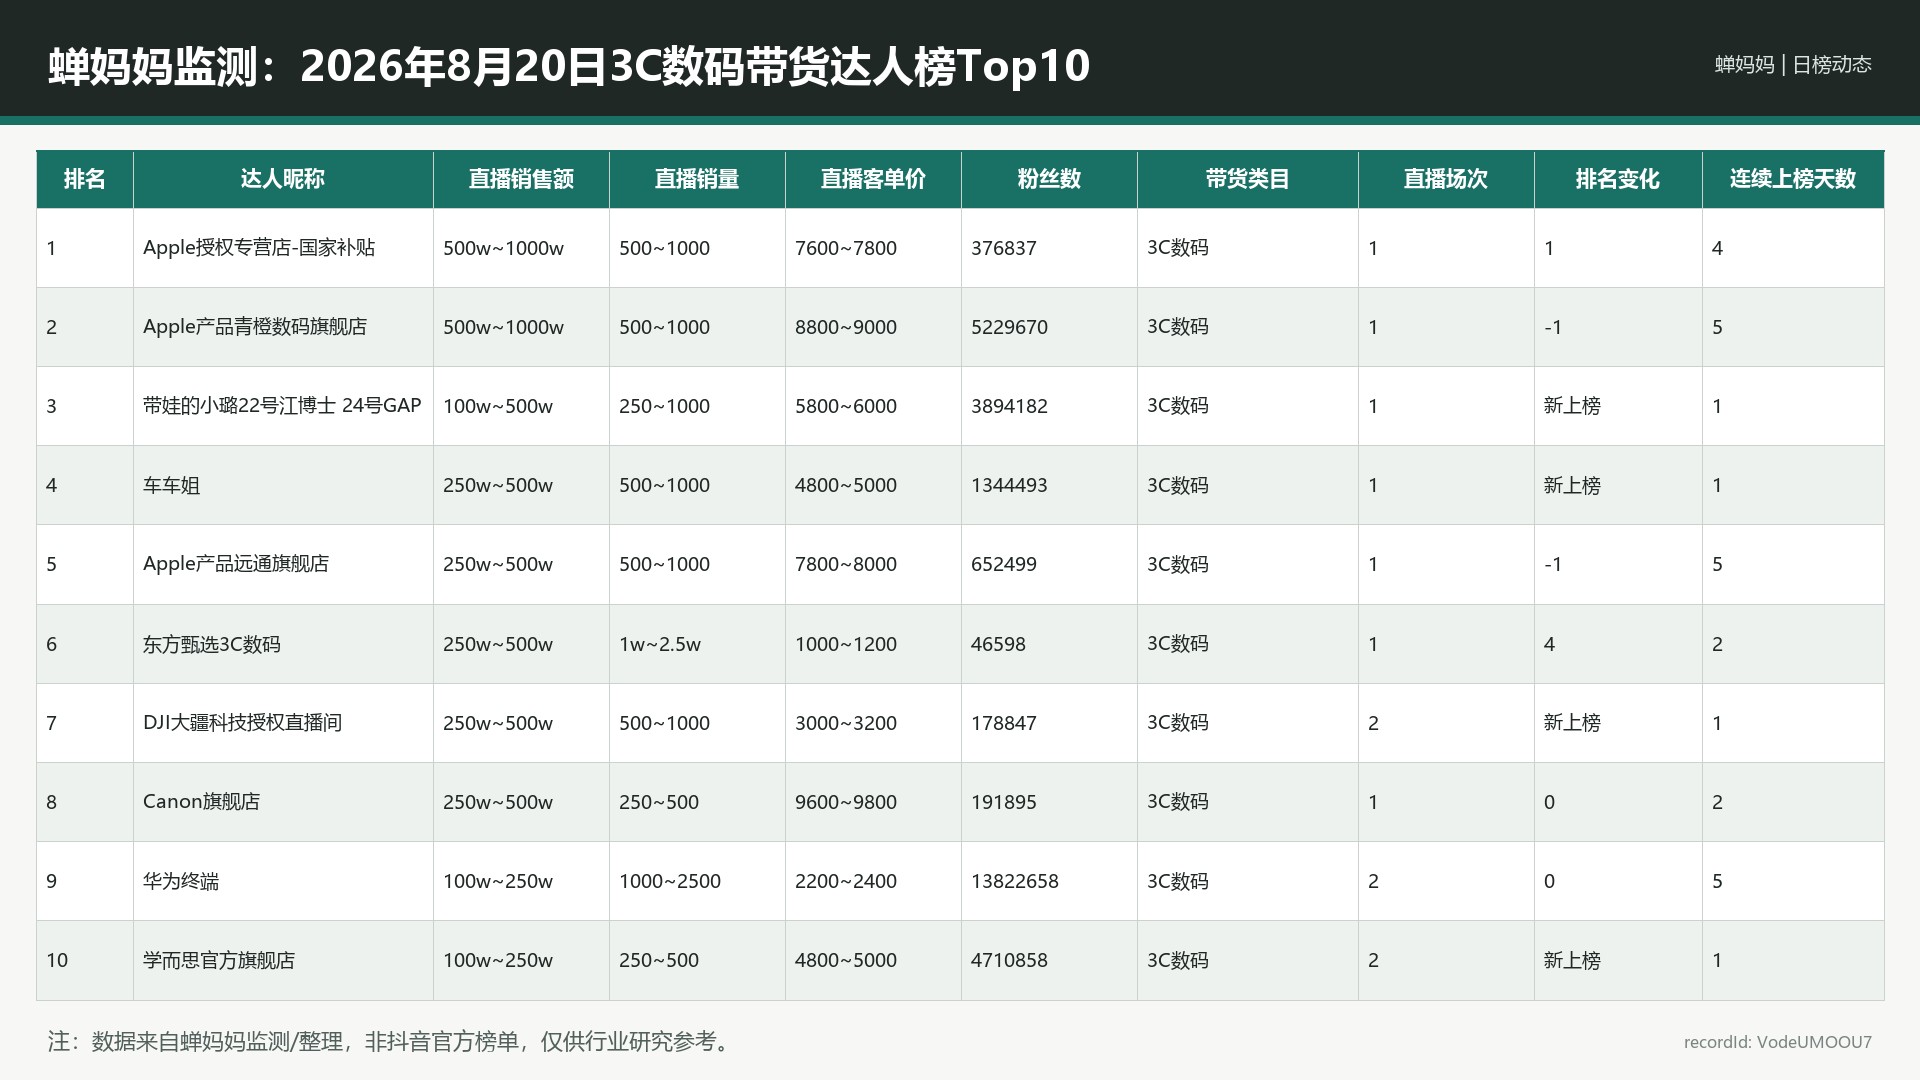Click the 粉丝数 column header
Viewport: 1920px width, 1080px height.
(x=1049, y=179)
